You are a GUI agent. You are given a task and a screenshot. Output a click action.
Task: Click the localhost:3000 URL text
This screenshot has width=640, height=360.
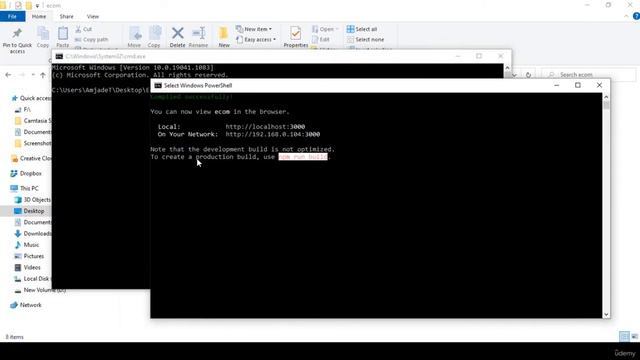pos(265,127)
